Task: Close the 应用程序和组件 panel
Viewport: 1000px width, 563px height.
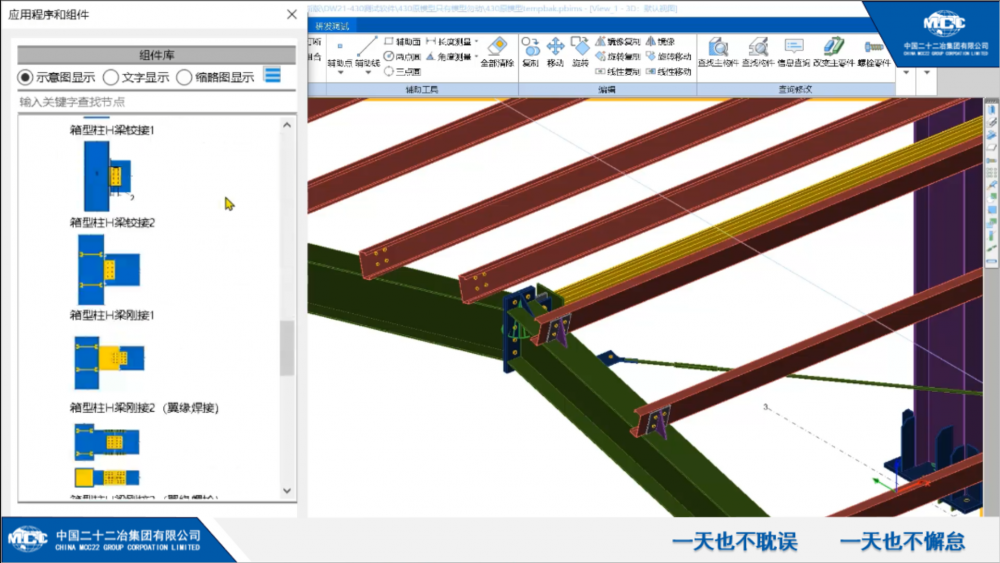Action: [291, 14]
